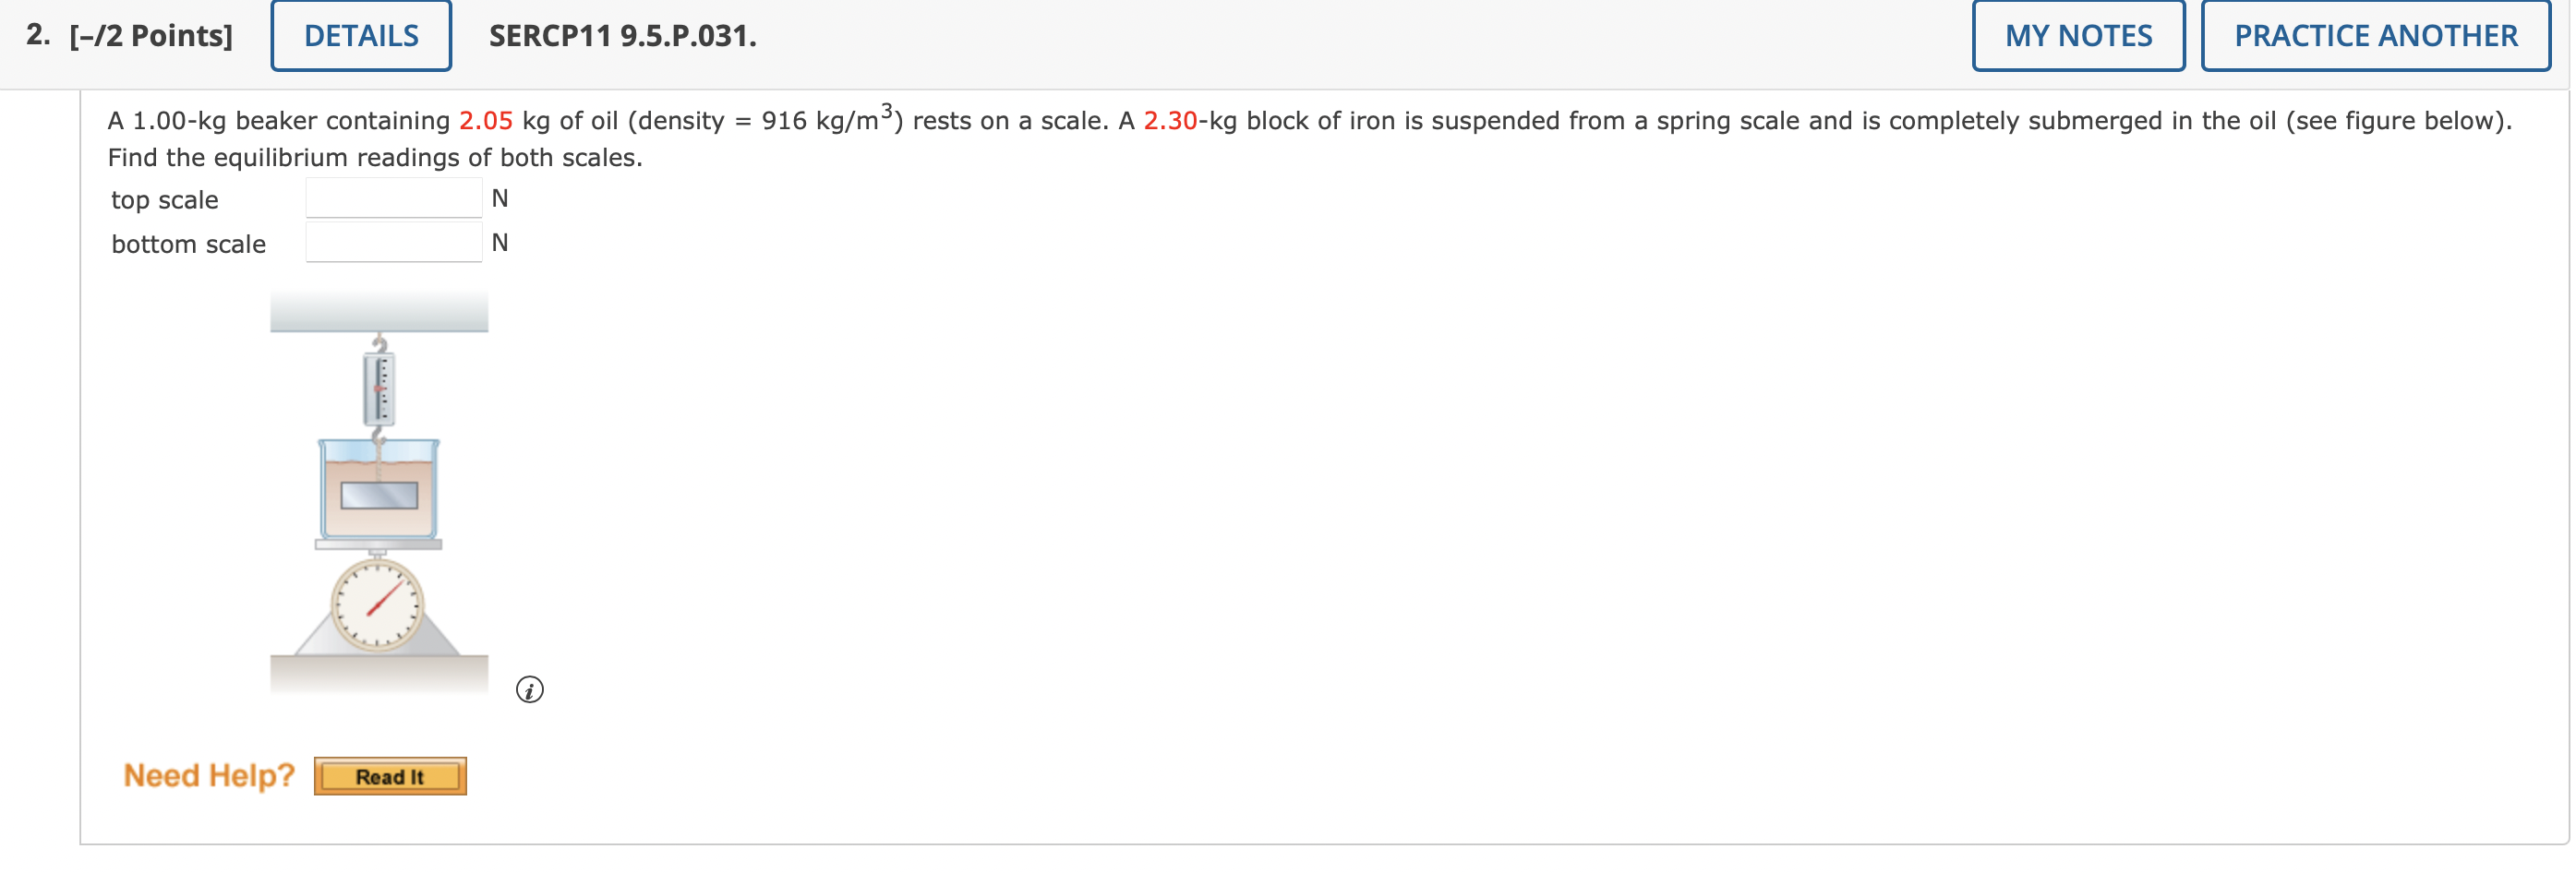Click the Need Help? label
This screenshot has height=873, width=2576.
206,775
